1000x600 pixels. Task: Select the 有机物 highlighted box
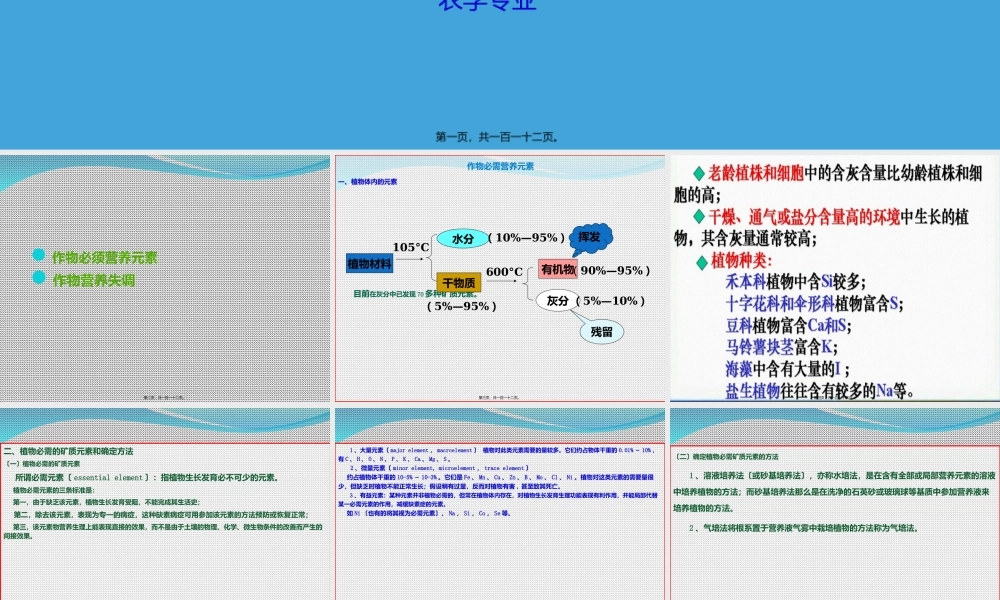coord(558,268)
